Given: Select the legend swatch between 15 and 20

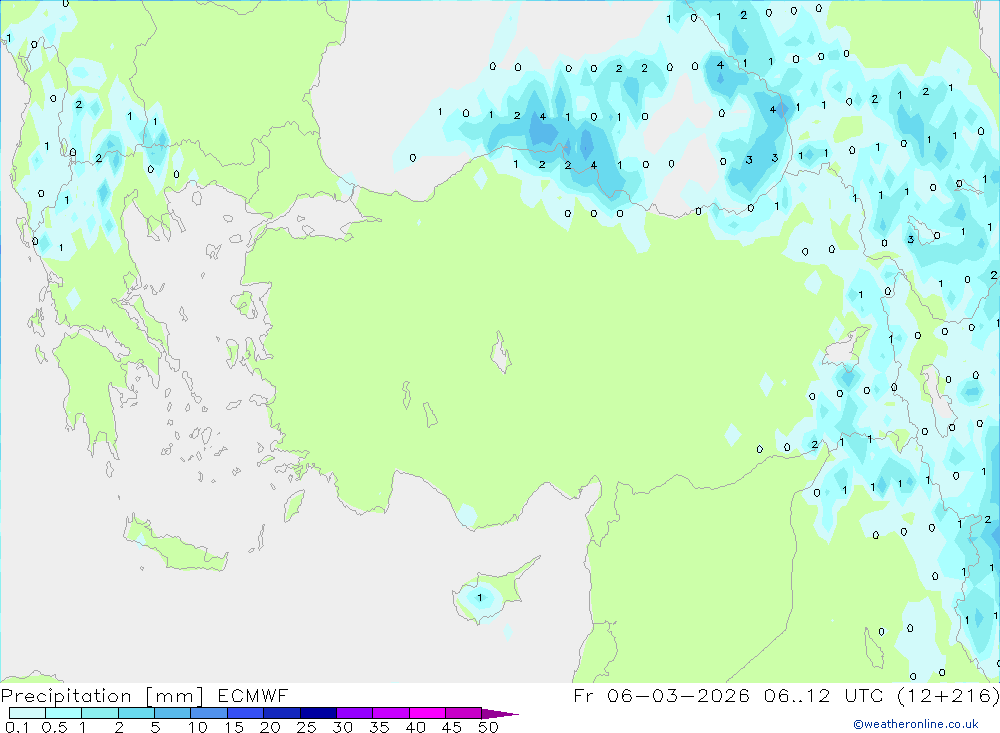Looking at the screenshot, I should click(246, 713).
